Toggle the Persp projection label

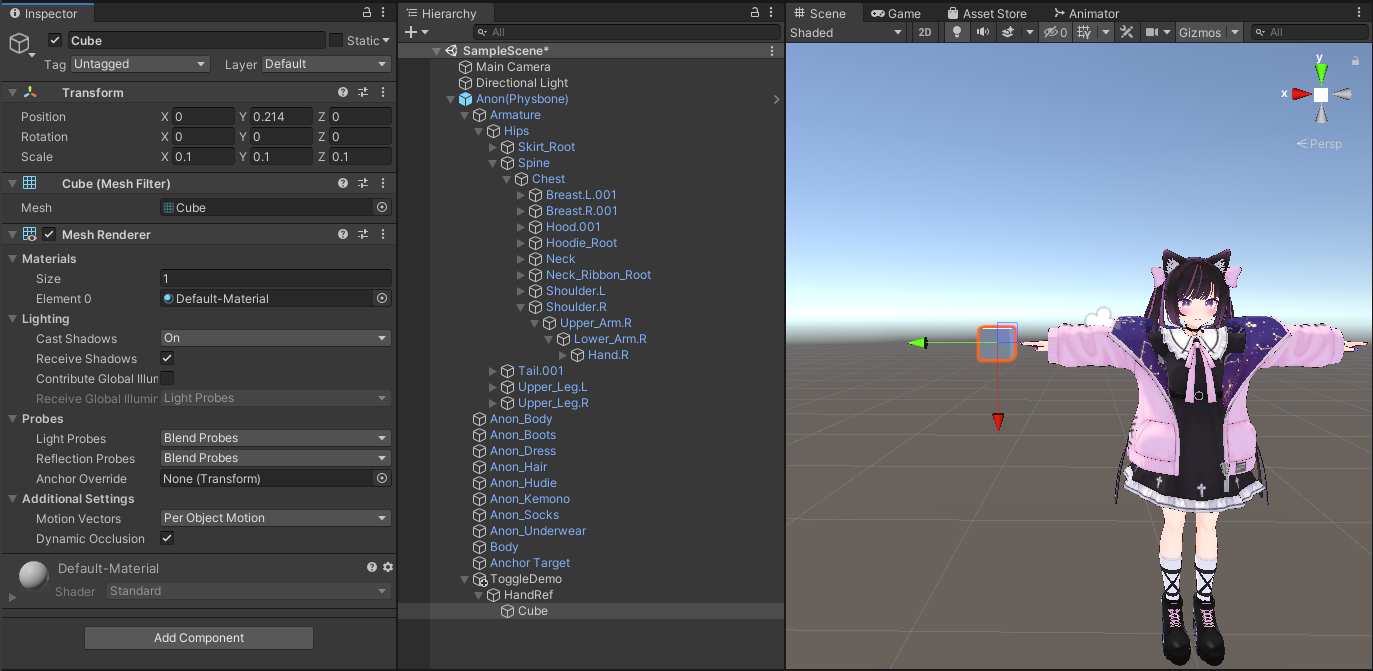pyautogui.click(x=1320, y=144)
